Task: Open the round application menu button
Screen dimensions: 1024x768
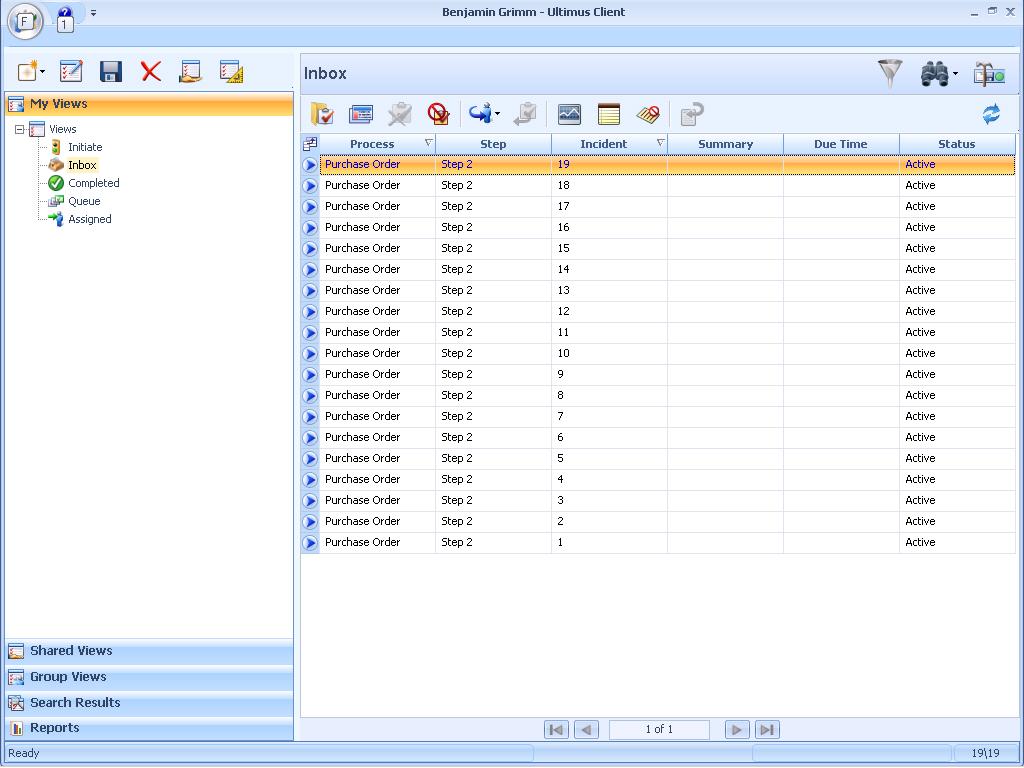Action: point(25,21)
